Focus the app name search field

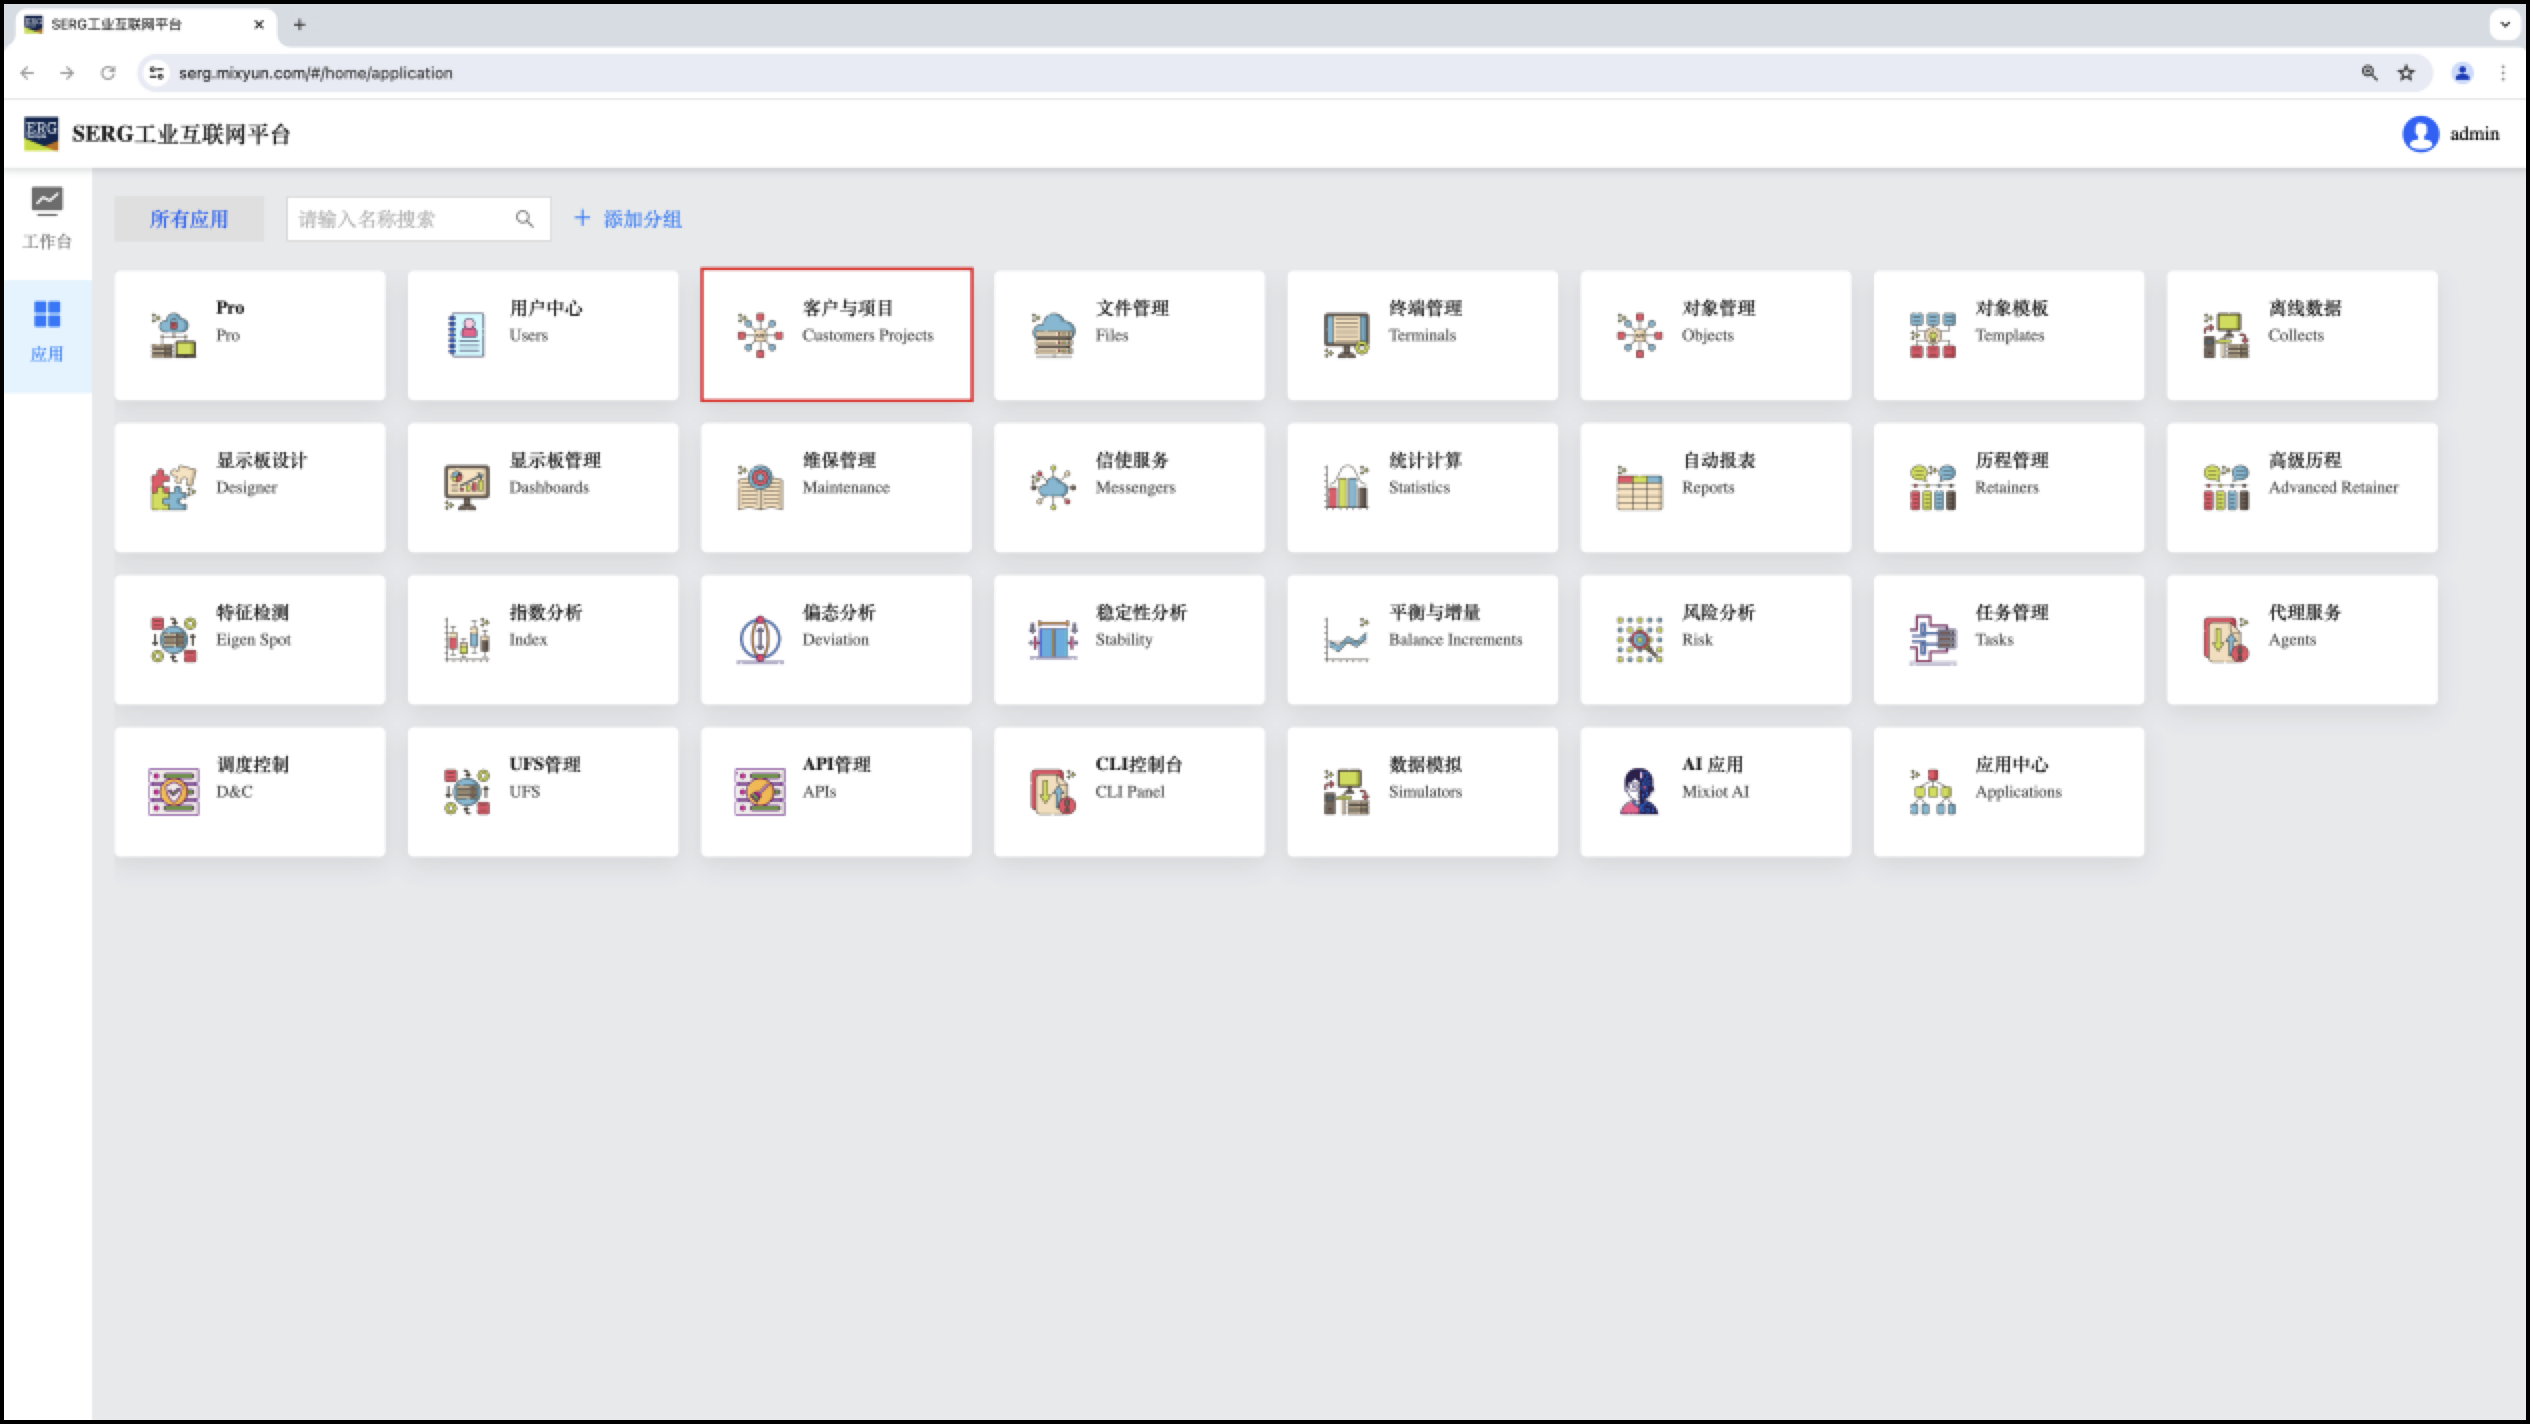400,219
